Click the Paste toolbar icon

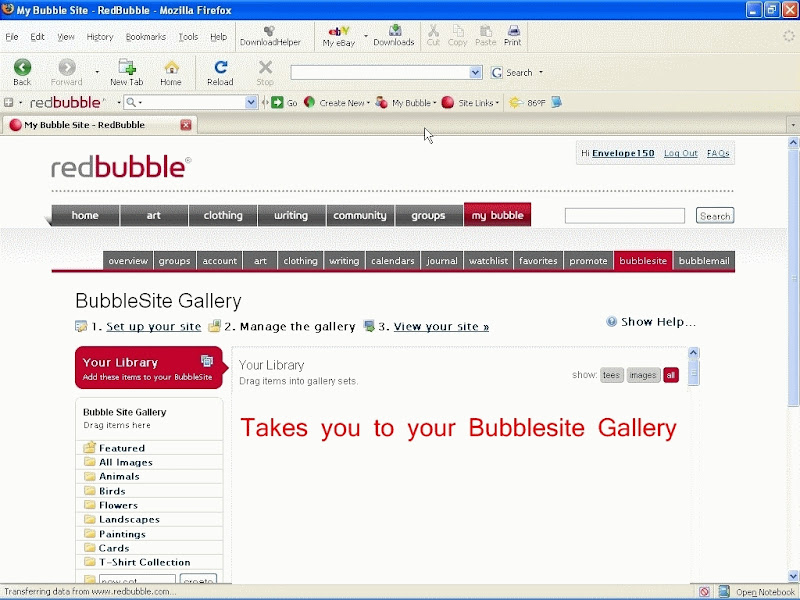click(486, 36)
